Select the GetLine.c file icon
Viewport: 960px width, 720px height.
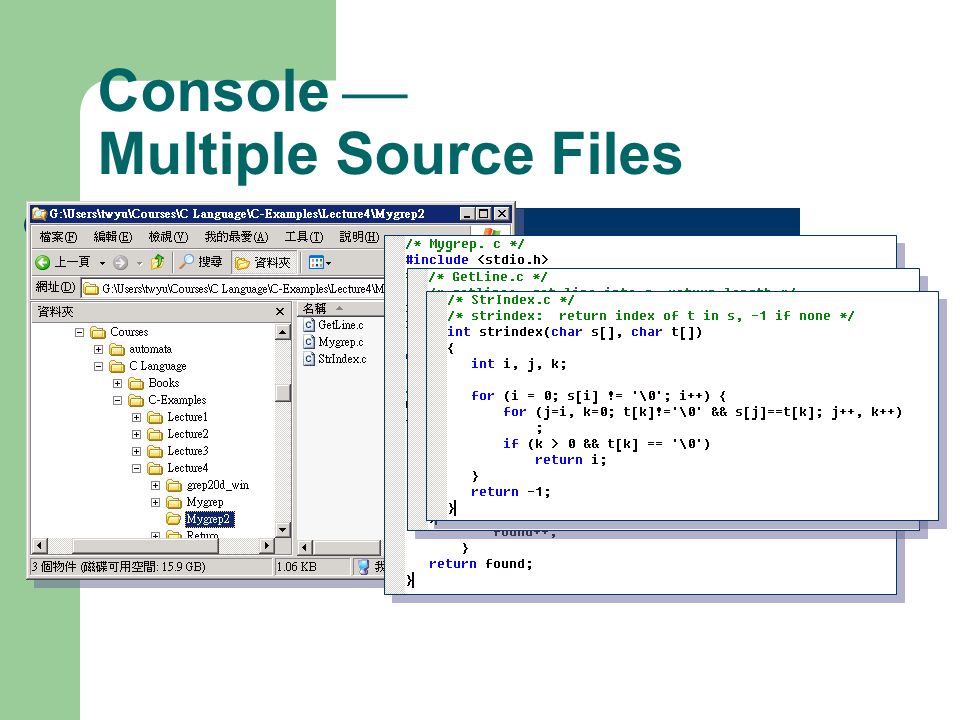[x=309, y=325]
